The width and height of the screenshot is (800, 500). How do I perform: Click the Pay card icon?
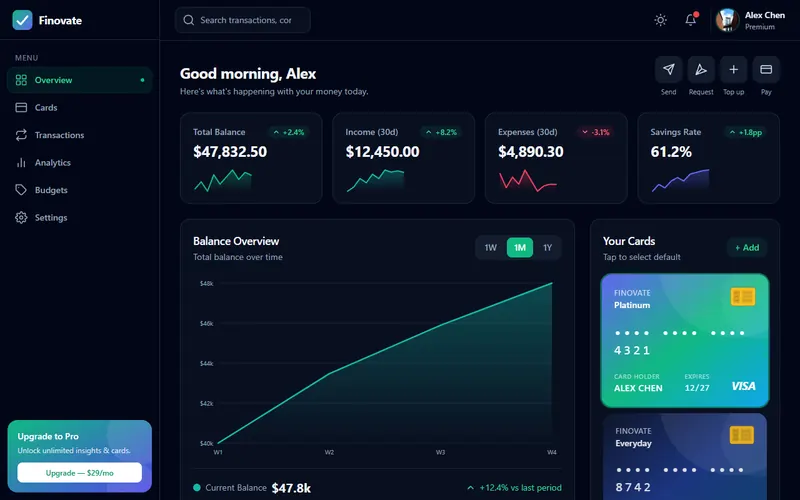click(x=766, y=69)
